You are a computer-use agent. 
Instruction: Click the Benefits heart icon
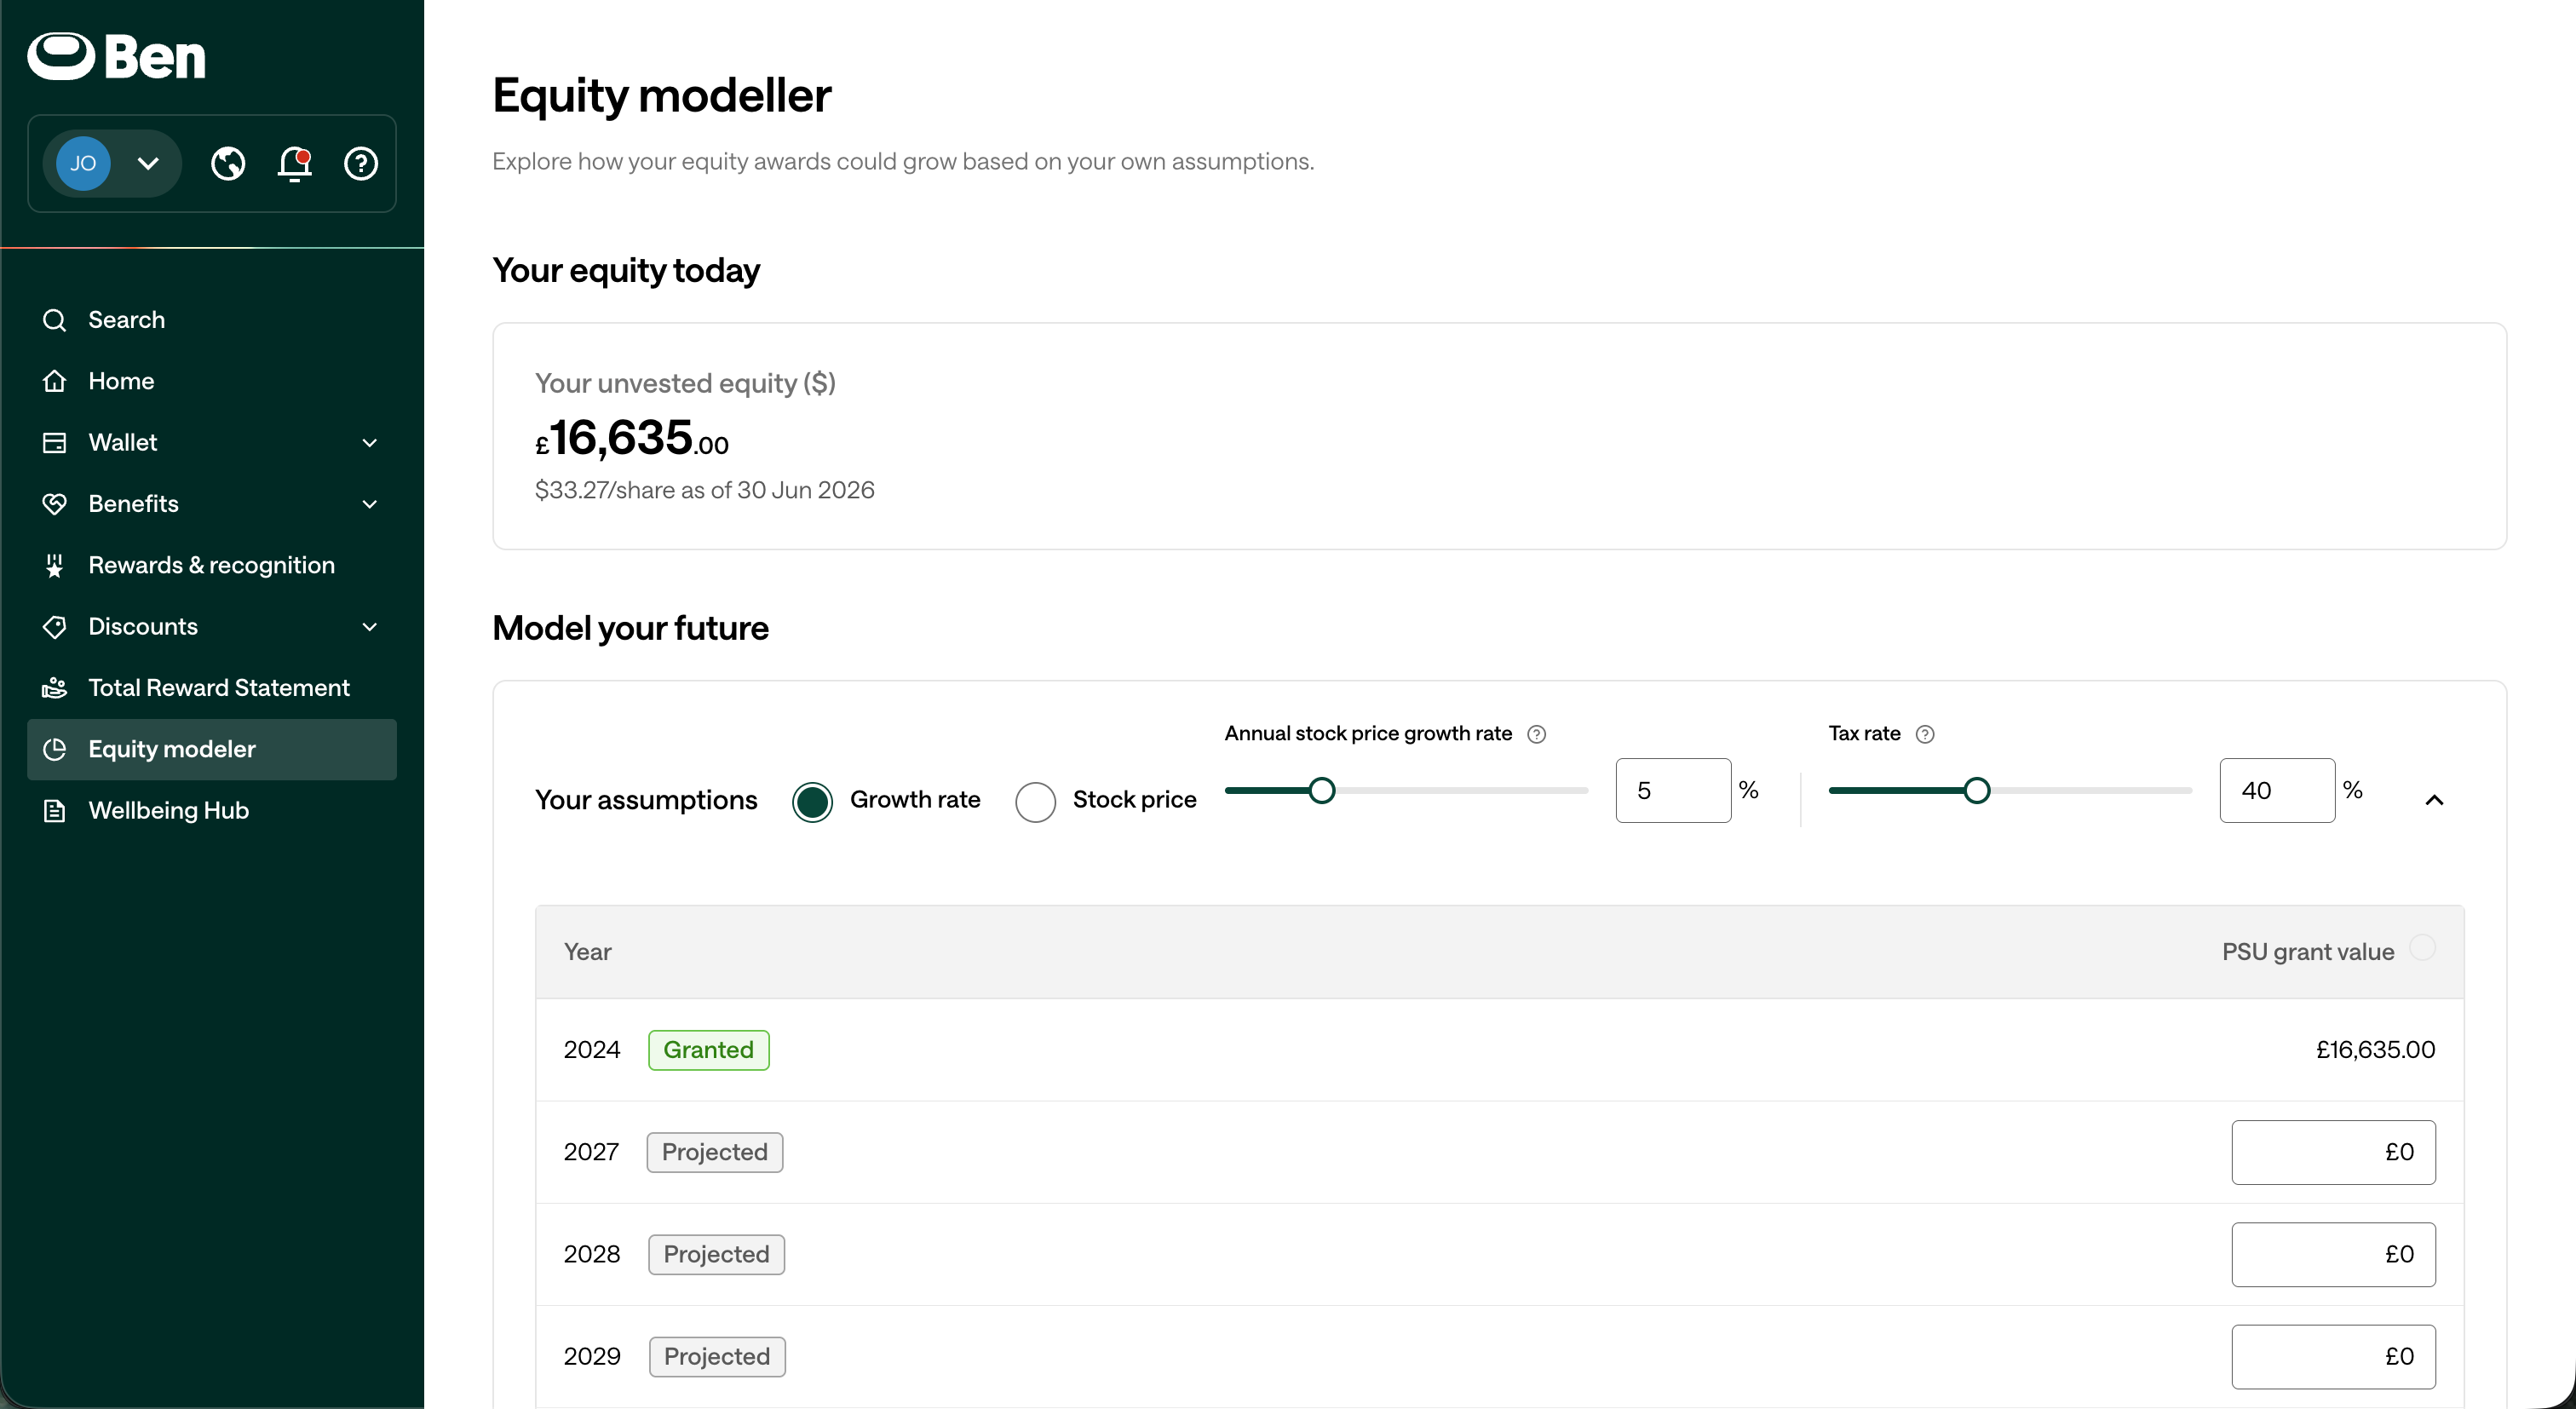coord(54,504)
